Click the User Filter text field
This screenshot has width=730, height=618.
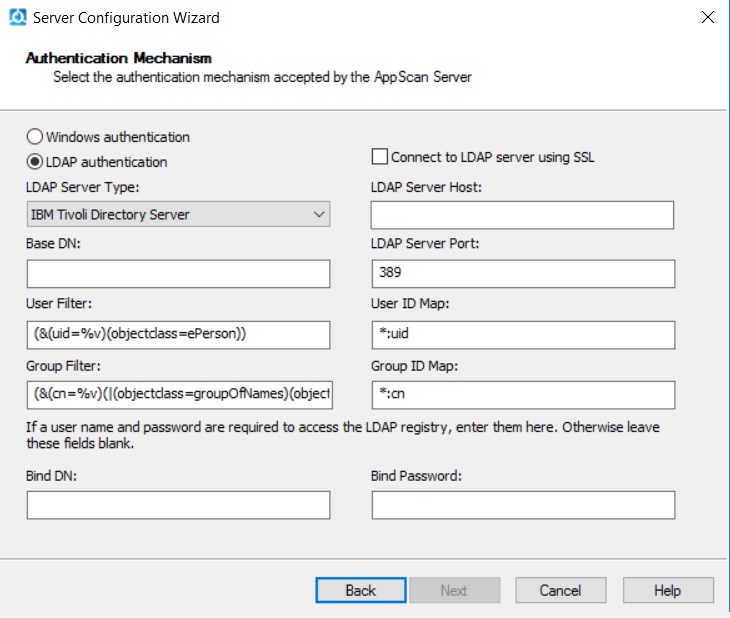[x=178, y=334]
